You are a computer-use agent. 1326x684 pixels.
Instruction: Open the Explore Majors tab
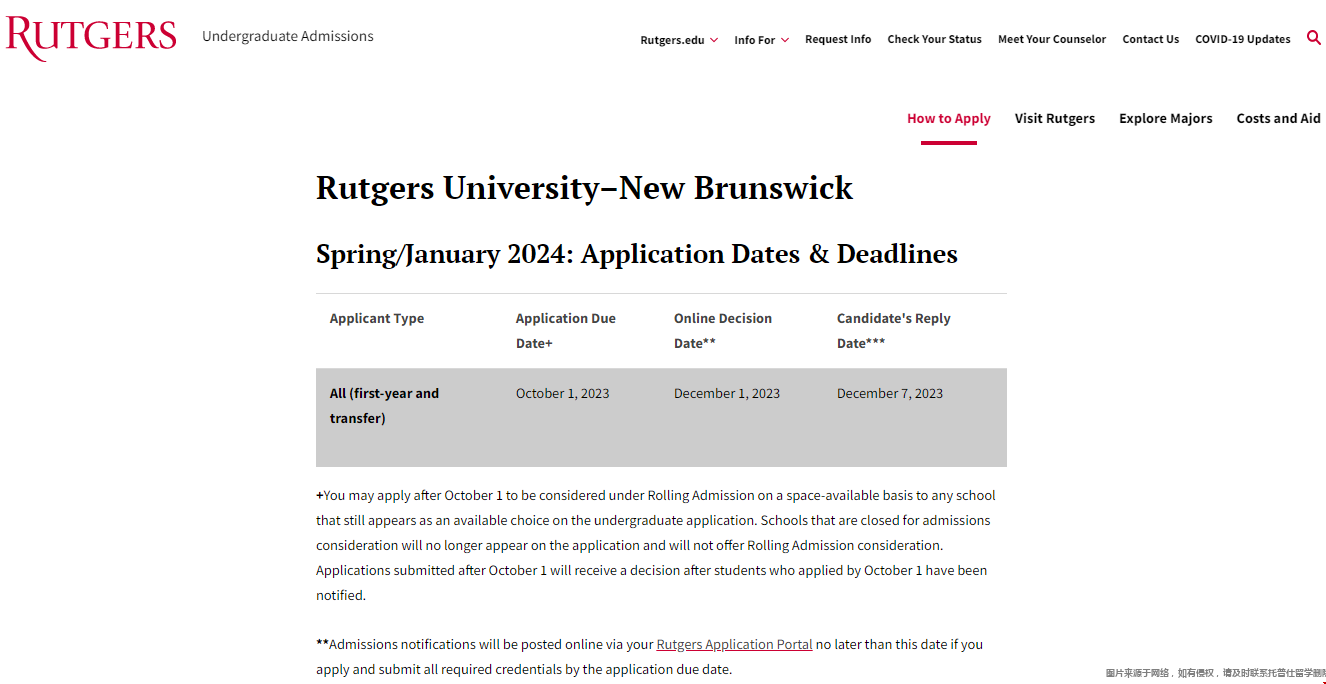(x=1165, y=118)
